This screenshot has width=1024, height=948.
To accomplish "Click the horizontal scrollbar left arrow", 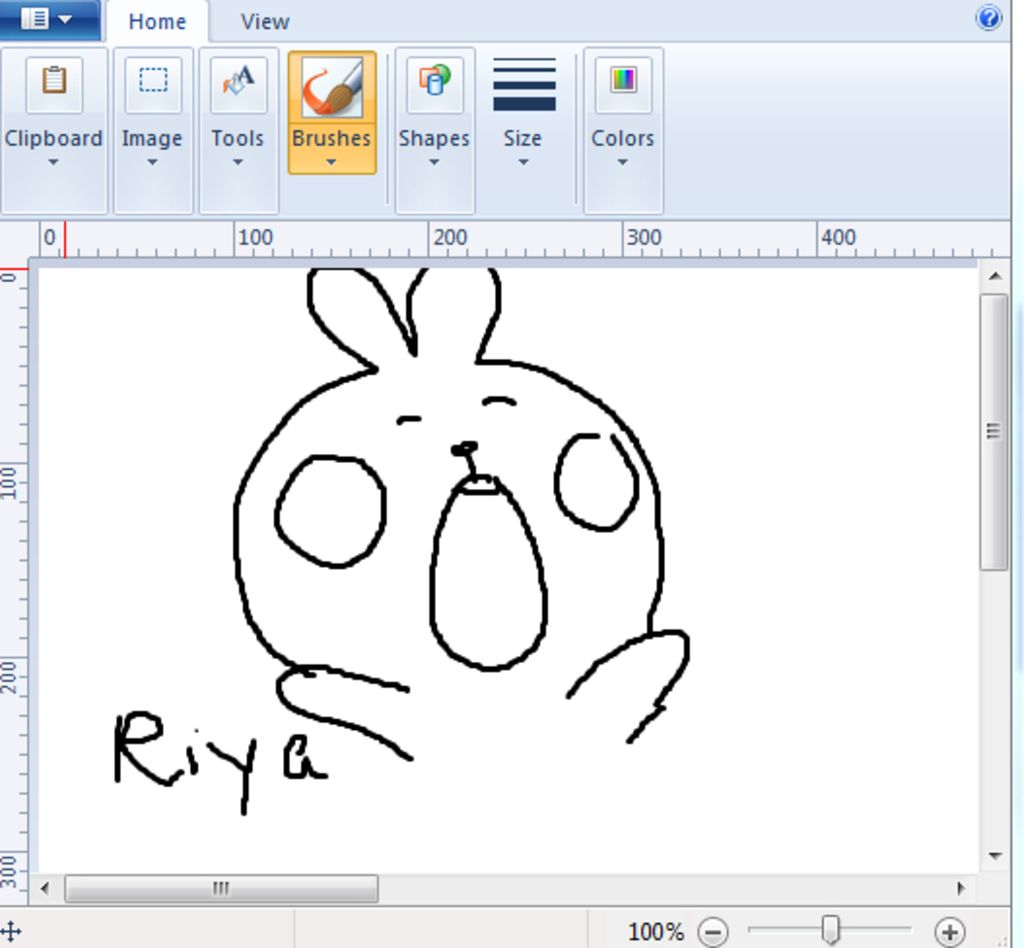I will point(44,889).
